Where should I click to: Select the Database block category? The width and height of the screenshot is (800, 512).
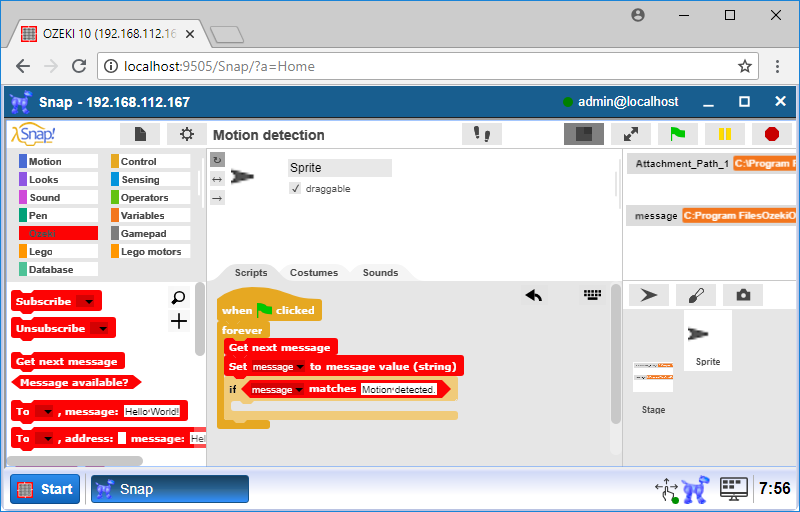[x=58, y=269]
